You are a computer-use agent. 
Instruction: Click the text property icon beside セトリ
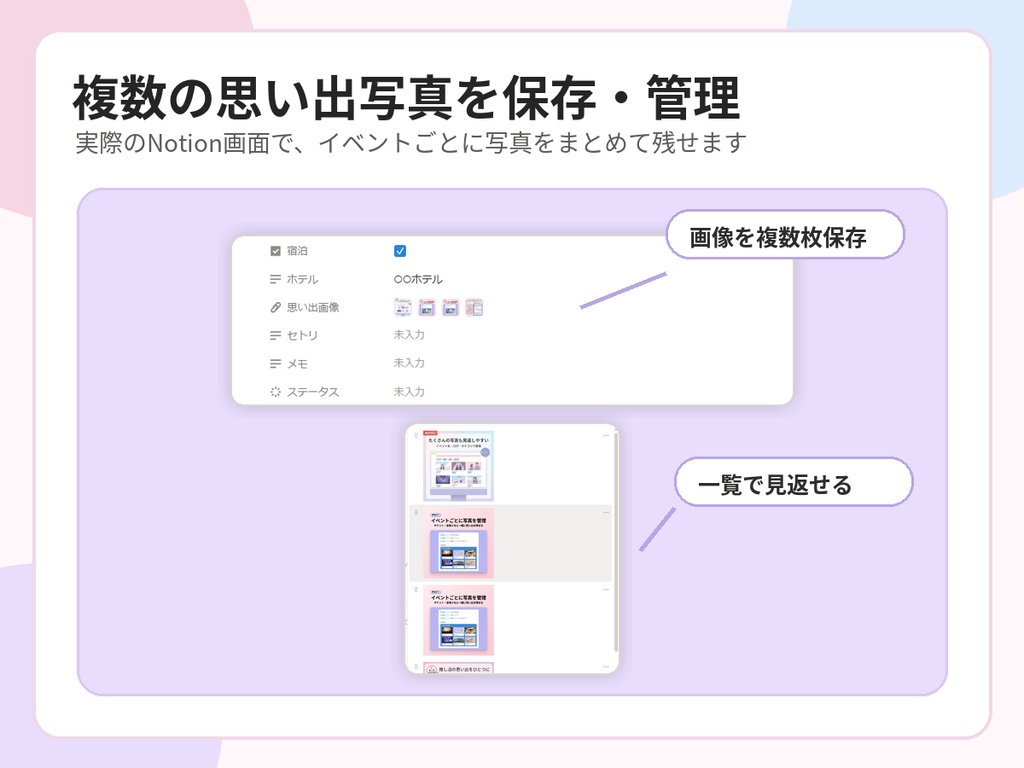[x=276, y=336]
